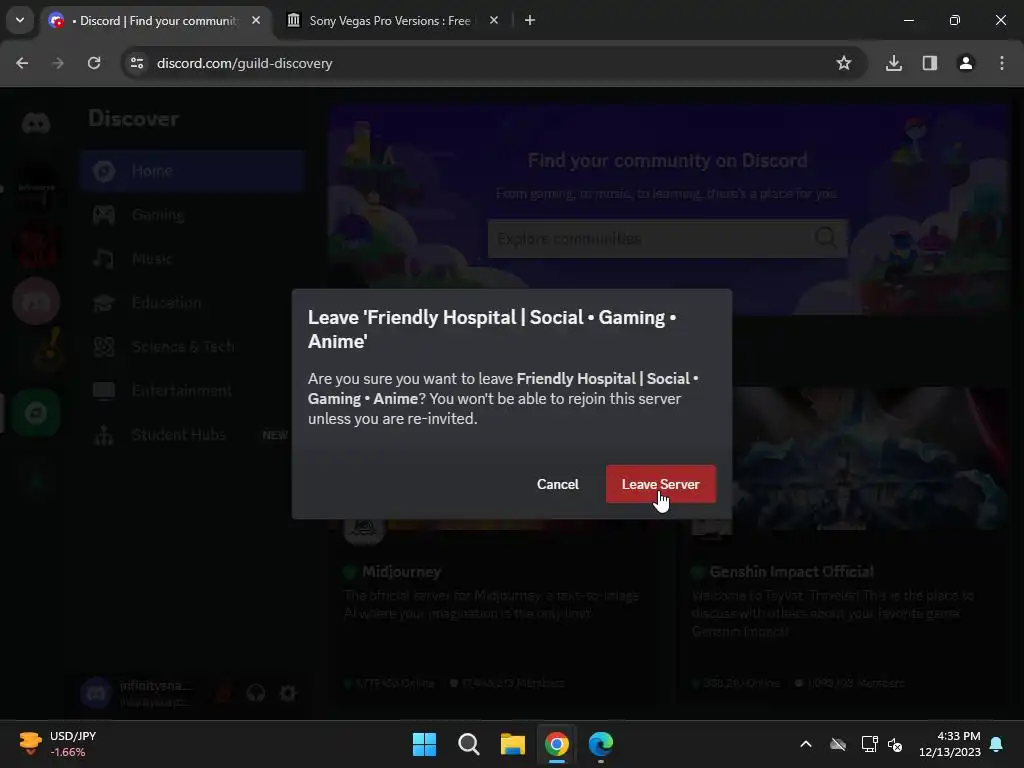Screen dimensions: 1024x768
Task: Open Chrome downloads icon
Action: [894, 63]
